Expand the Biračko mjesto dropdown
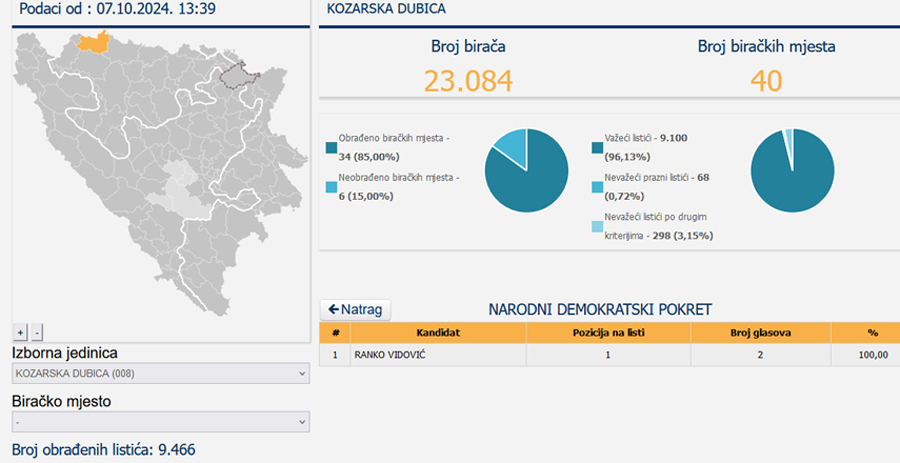The width and height of the screenshot is (900, 463). coord(160,422)
